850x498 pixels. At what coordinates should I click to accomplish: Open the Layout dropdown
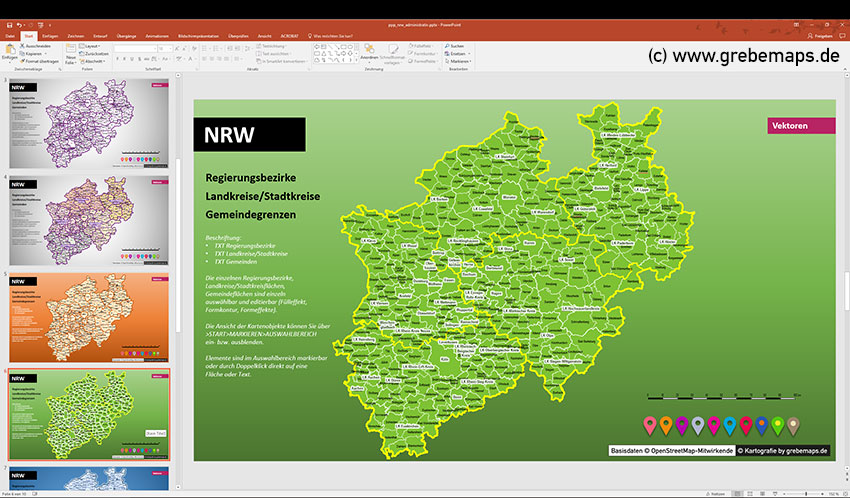click(92, 46)
